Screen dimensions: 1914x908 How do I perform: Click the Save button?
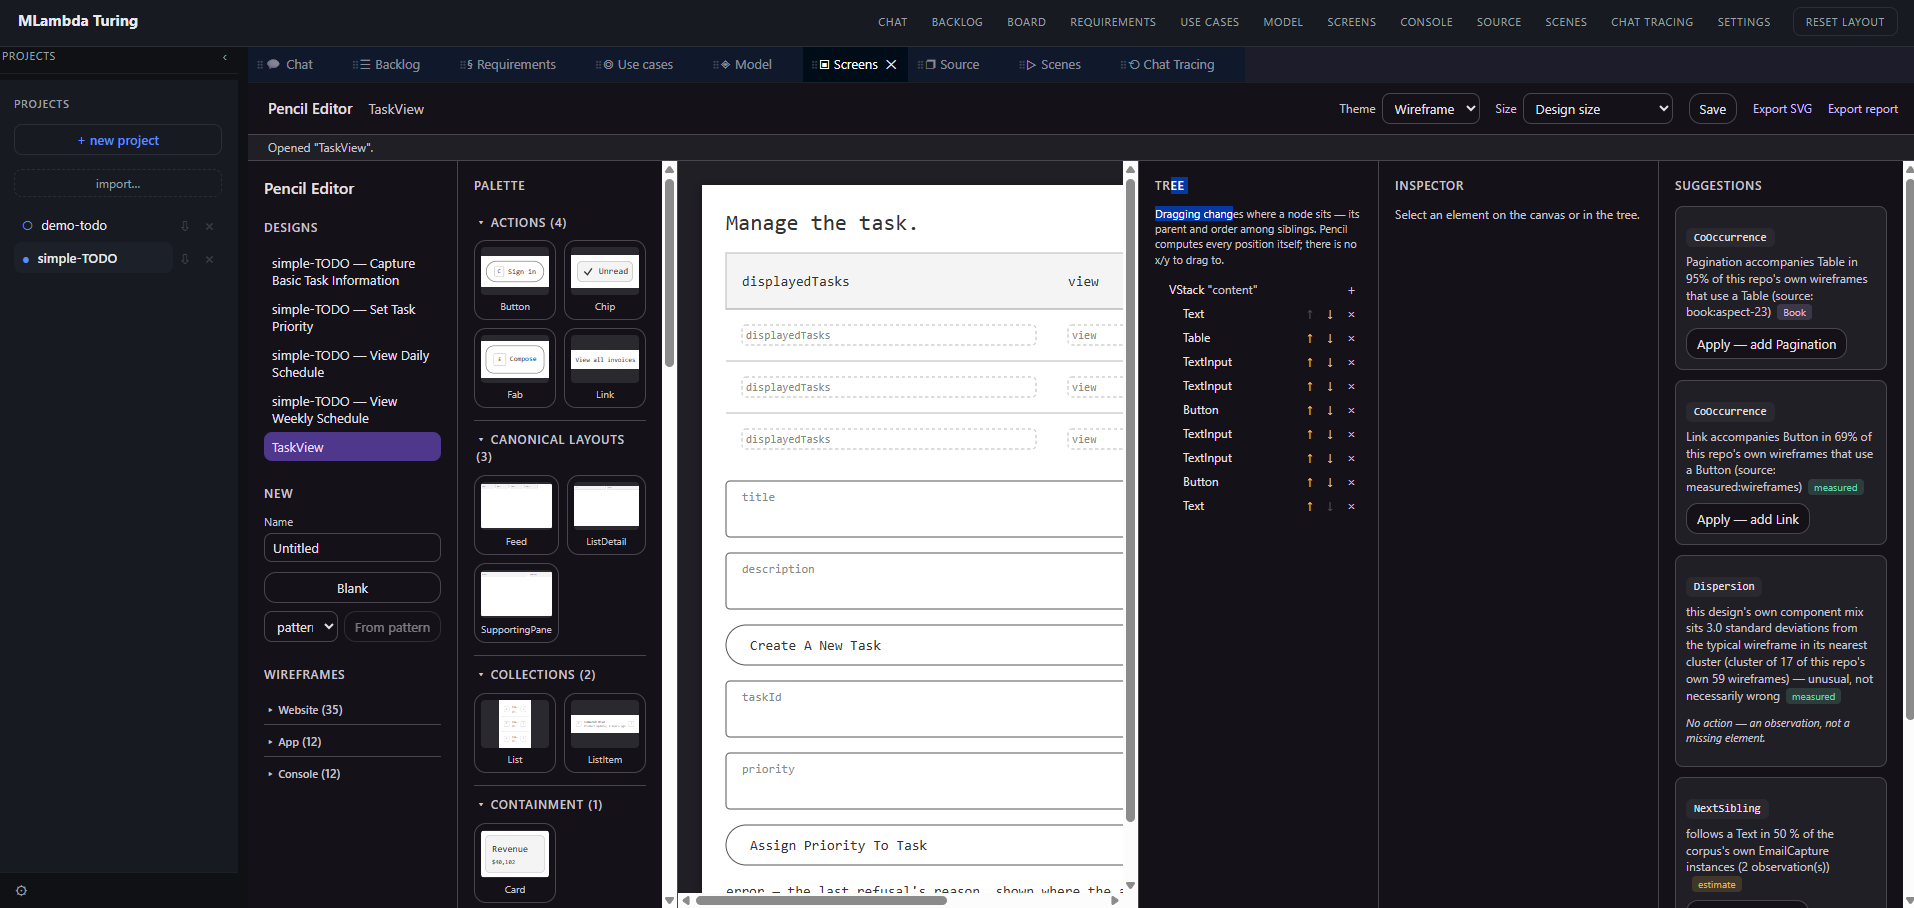pyautogui.click(x=1712, y=109)
